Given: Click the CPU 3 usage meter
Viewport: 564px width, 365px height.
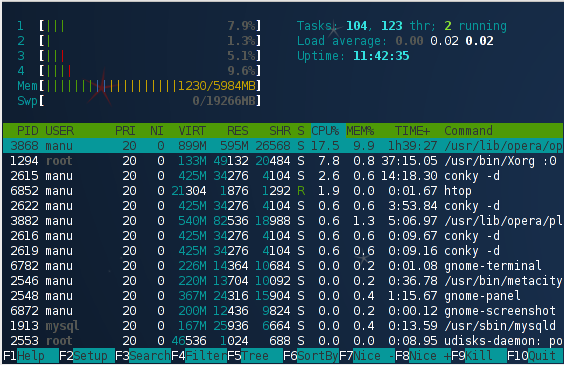Looking at the screenshot, I should (x=139, y=56).
